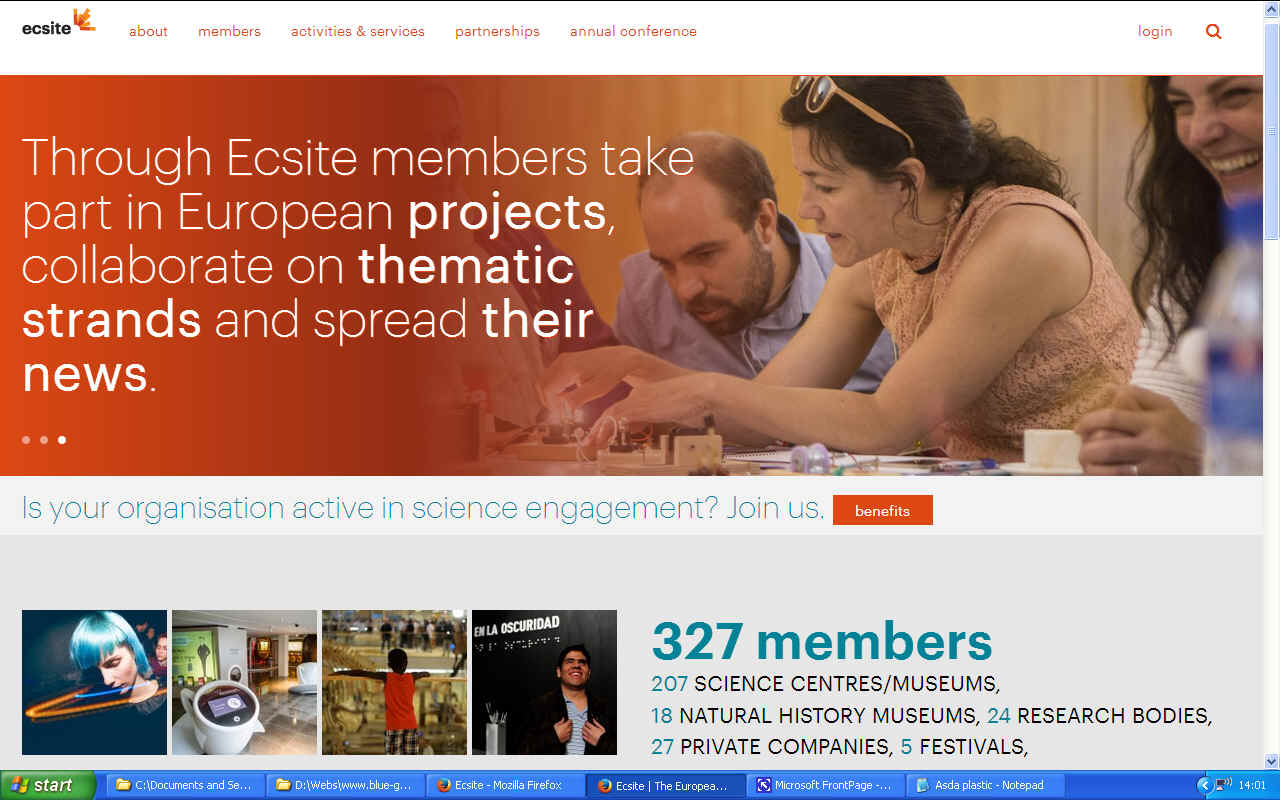Open the about menu
Screen dimensions: 1280x800
148,31
